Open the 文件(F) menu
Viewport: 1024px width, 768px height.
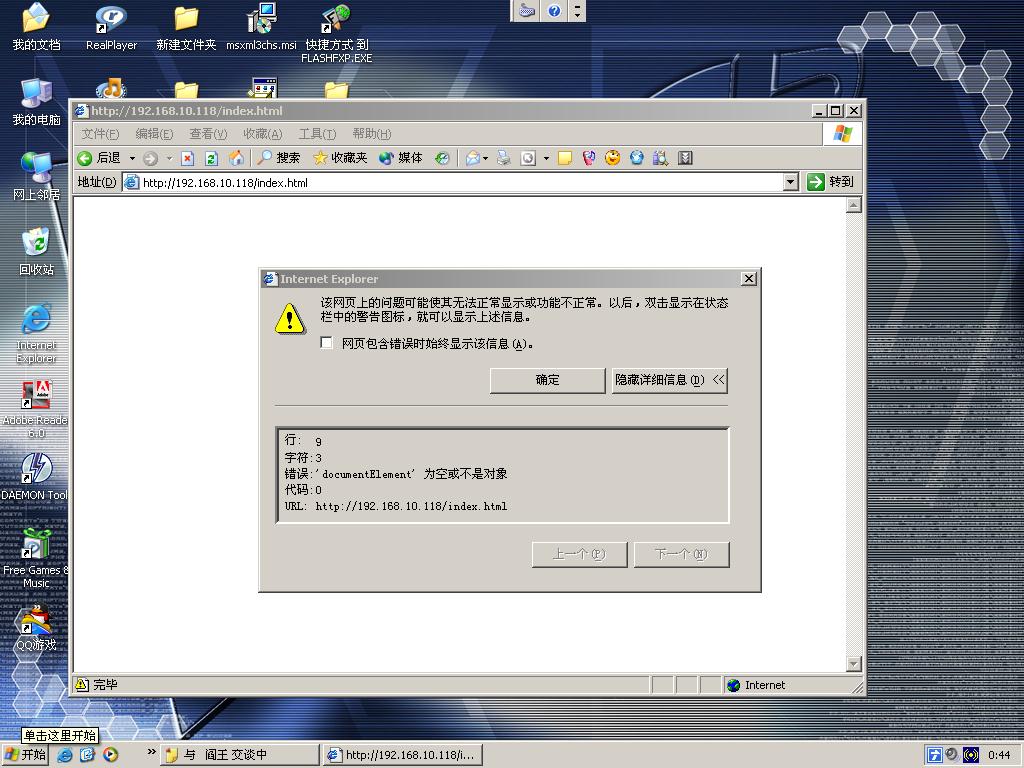100,134
